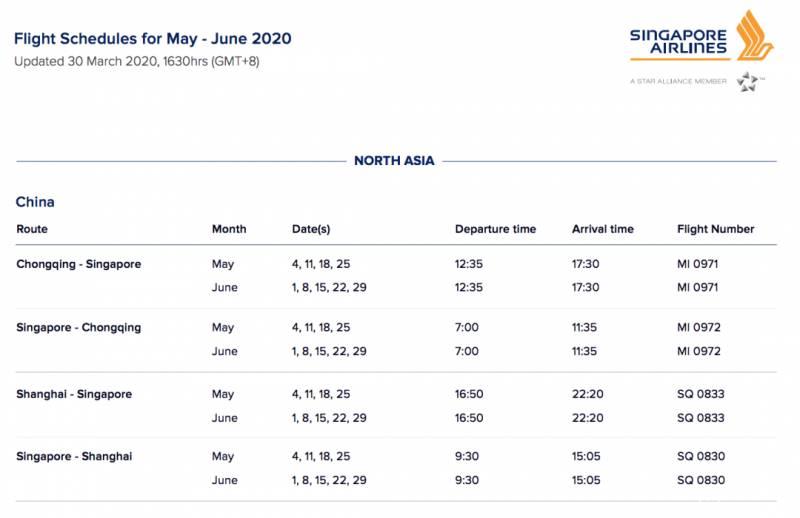The image size is (800, 518).
Task: Click the Flight Schedules for May - June 2020 title
Action: [x=152, y=39]
